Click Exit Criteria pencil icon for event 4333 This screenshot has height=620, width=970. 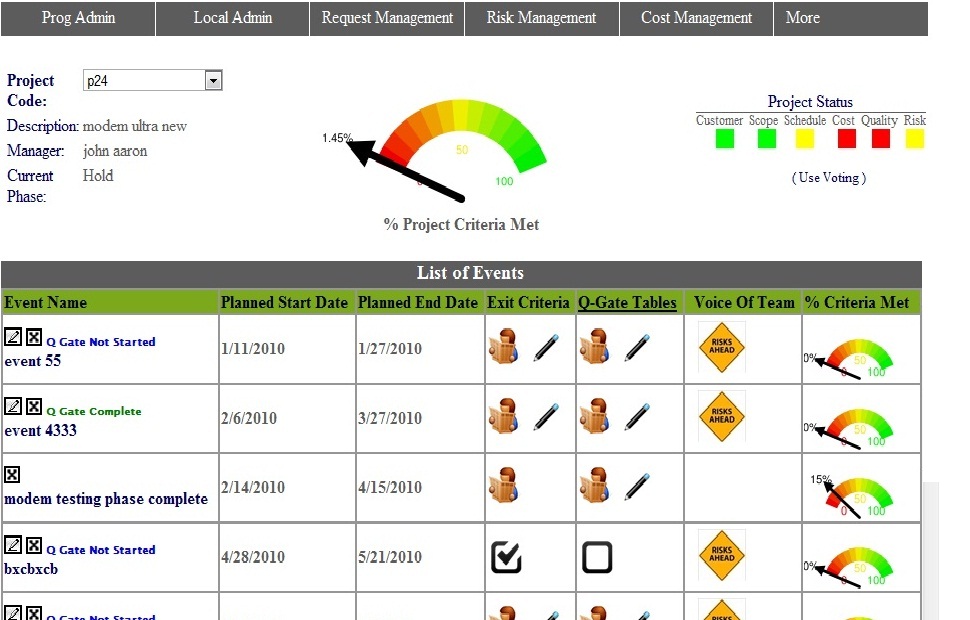pyautogui.click(x=545, y=417)
